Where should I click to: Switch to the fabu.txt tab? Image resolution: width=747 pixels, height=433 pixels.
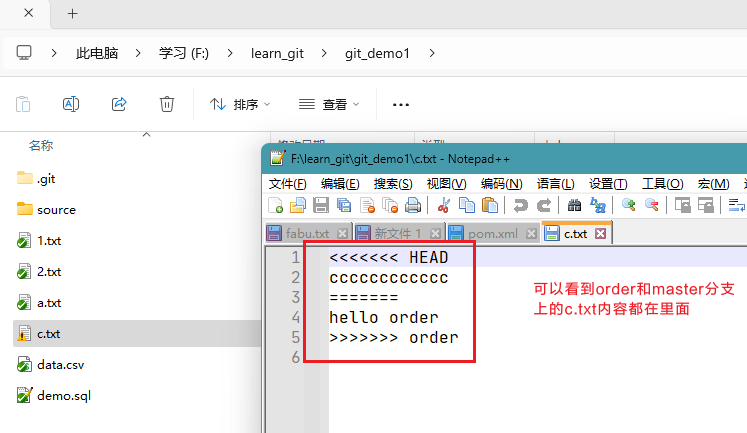pyautogui.click(x=307, y=233)
